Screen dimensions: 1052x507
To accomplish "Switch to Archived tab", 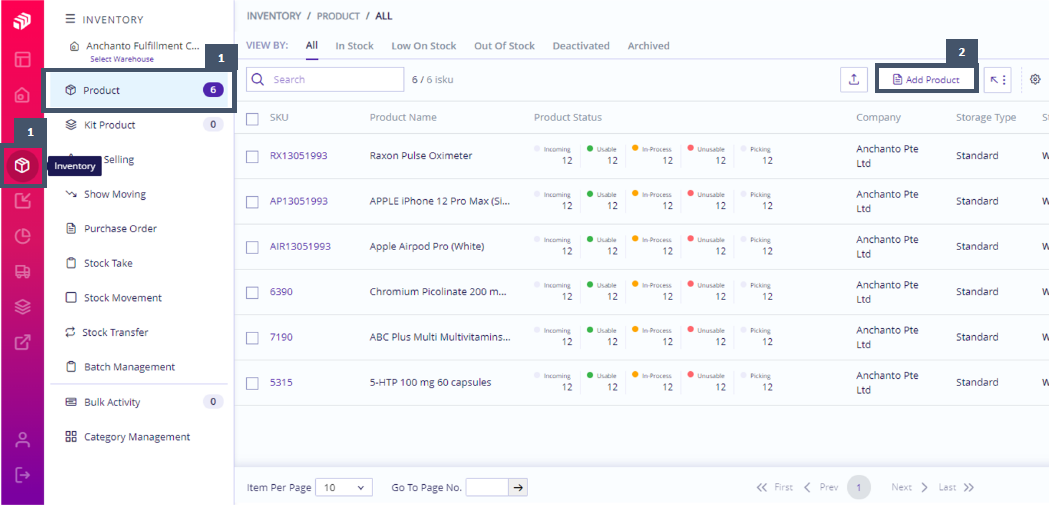I will click(649, 46).
